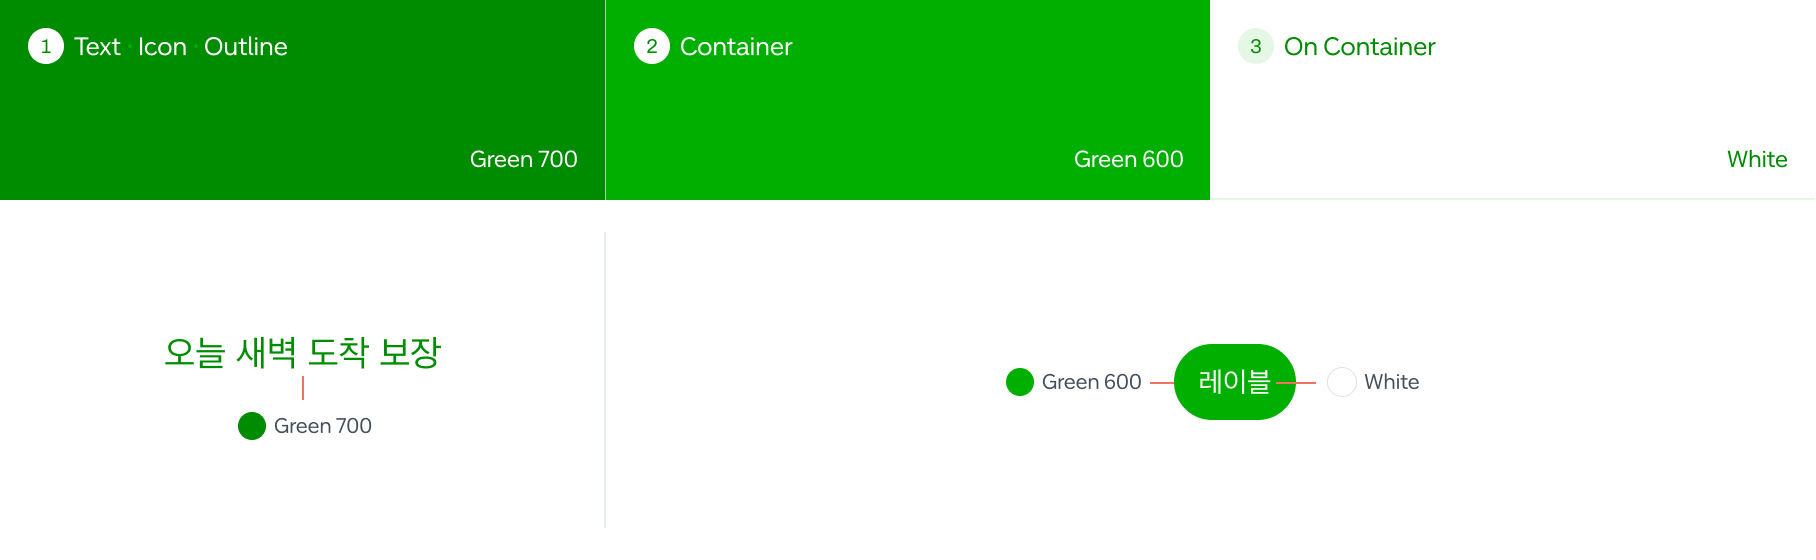The image size is (1816, 560).
Task: Click the number 1 circle badge
Action: tap(46, 46)
